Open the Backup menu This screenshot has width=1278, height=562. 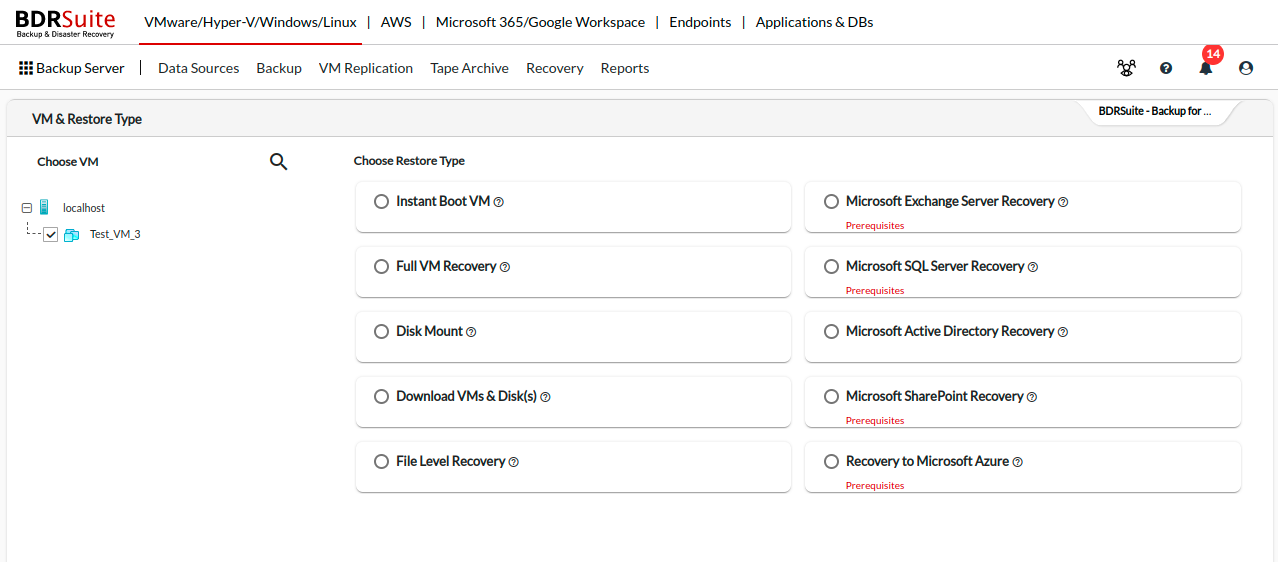click(x=279, y=68)
